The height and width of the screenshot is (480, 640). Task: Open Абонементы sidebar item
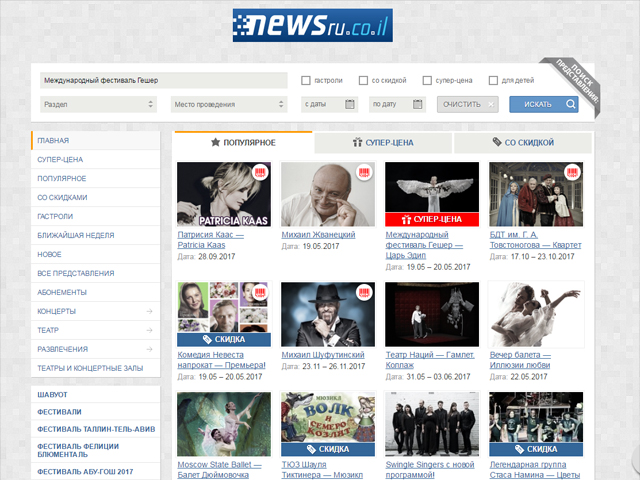[96, 292]
